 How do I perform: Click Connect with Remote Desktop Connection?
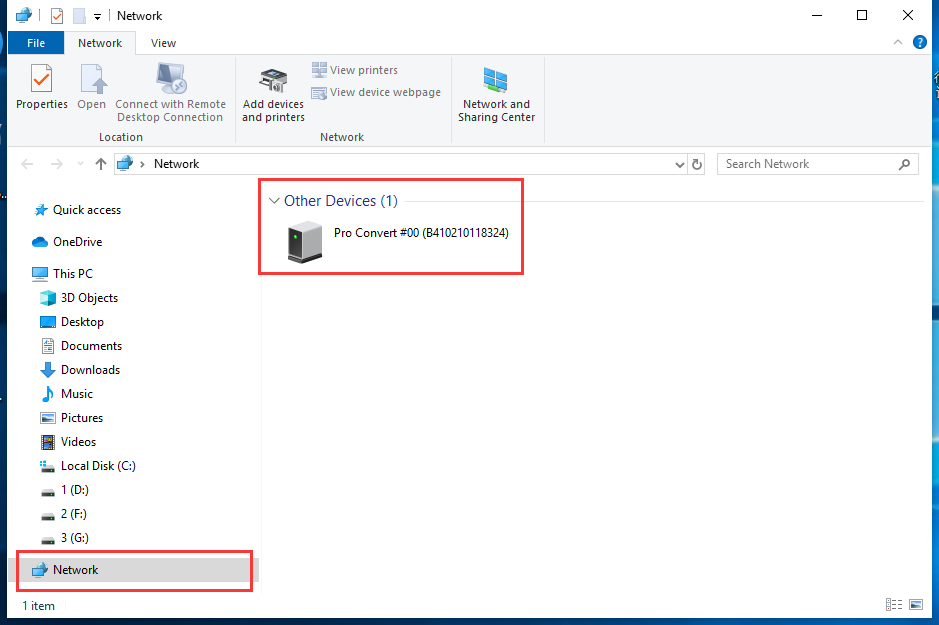point(171,93)
